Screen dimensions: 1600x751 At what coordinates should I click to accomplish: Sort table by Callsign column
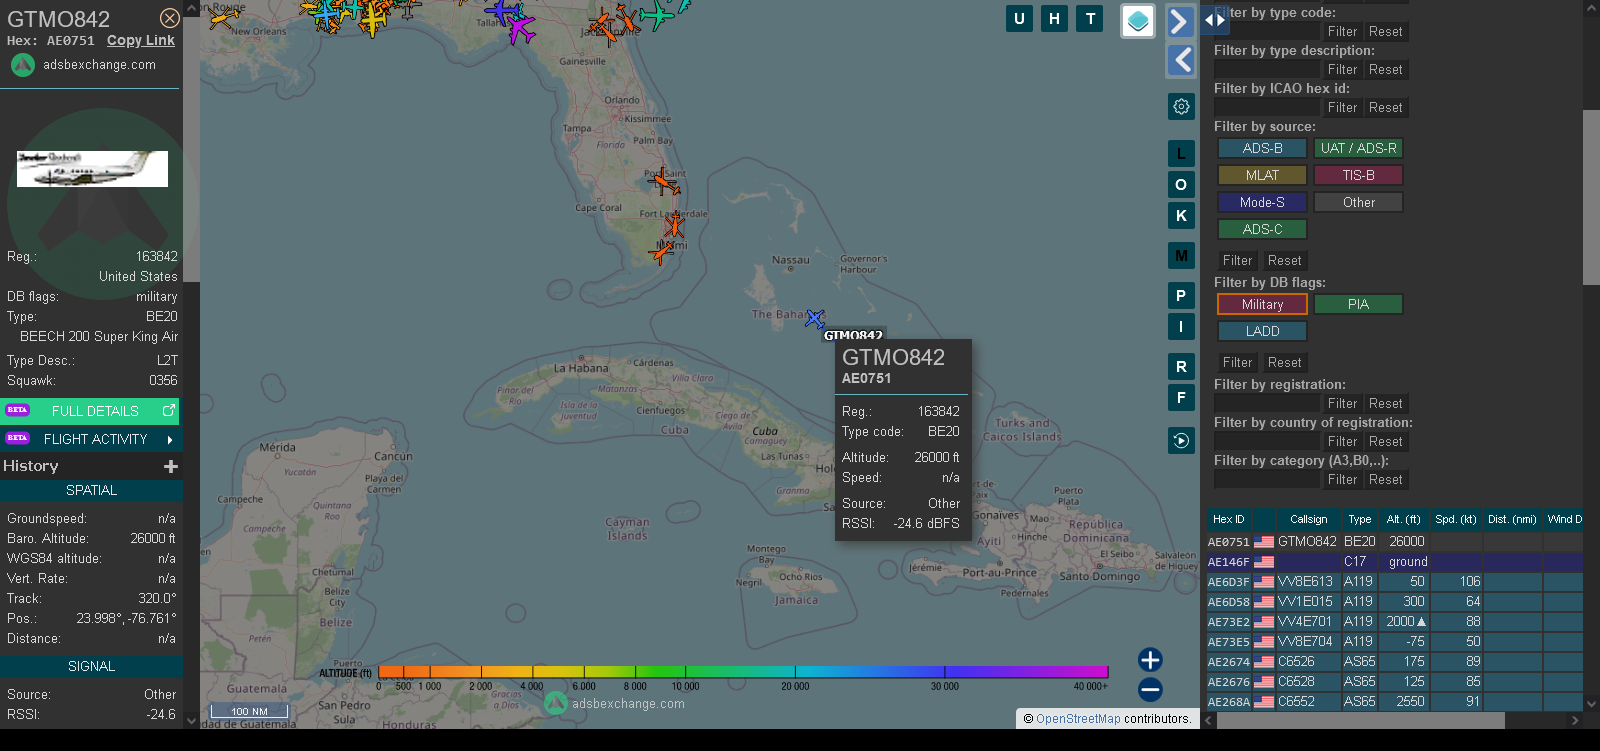pos(1308,519)
